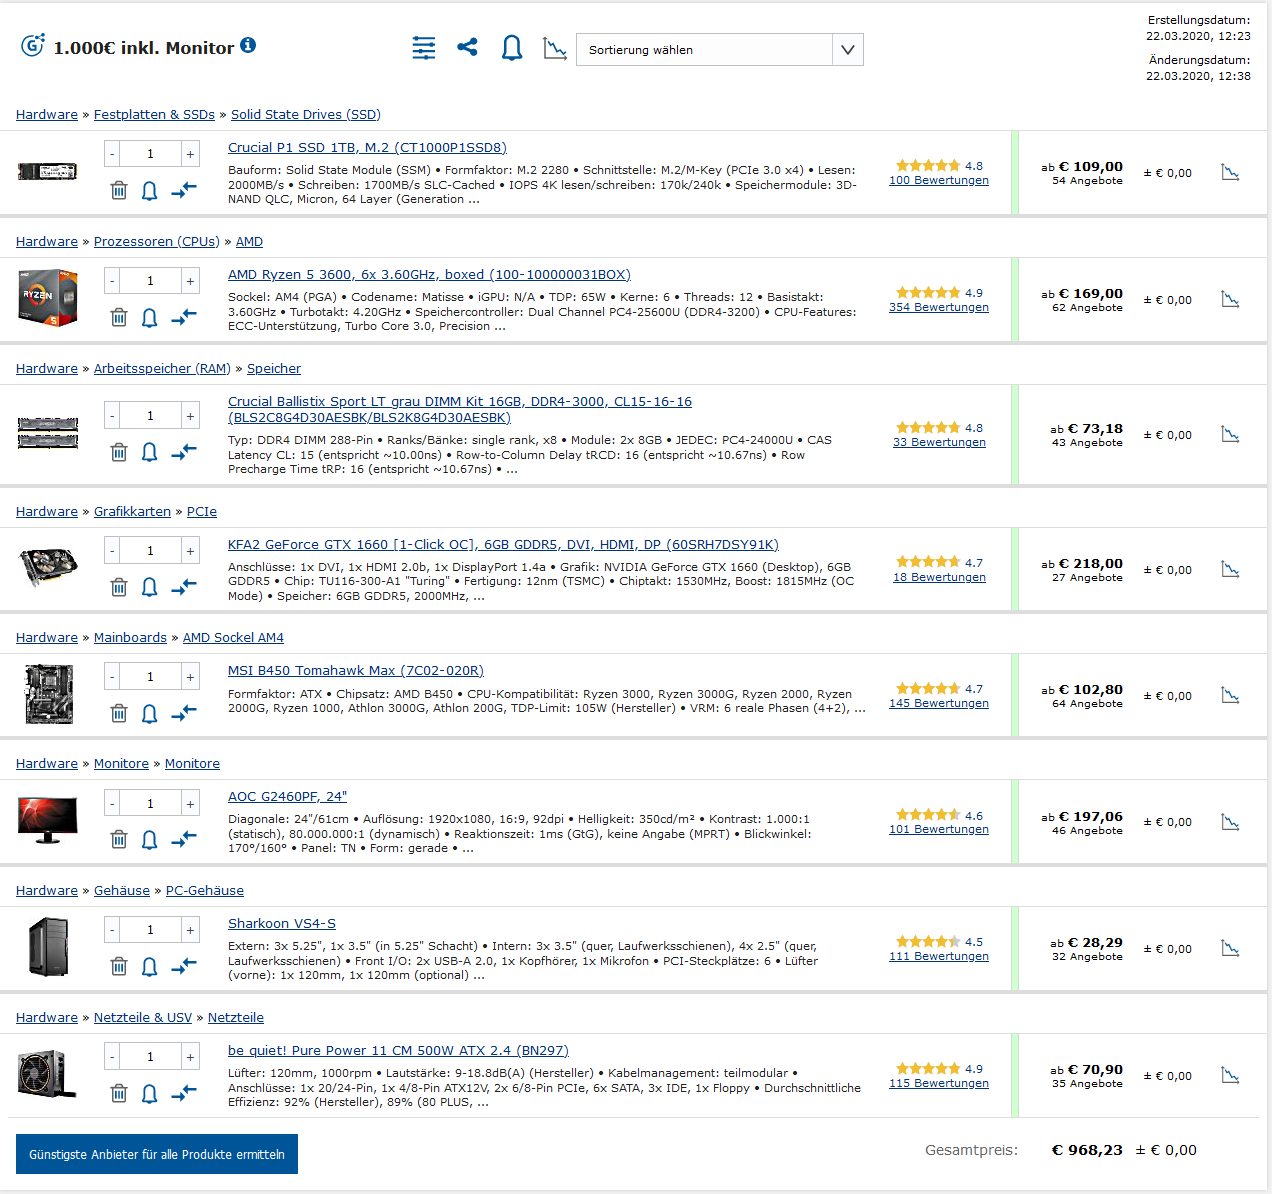
Task: Click quantity field of Sharkoon VS4-S
Action: (x=151, y=930)
